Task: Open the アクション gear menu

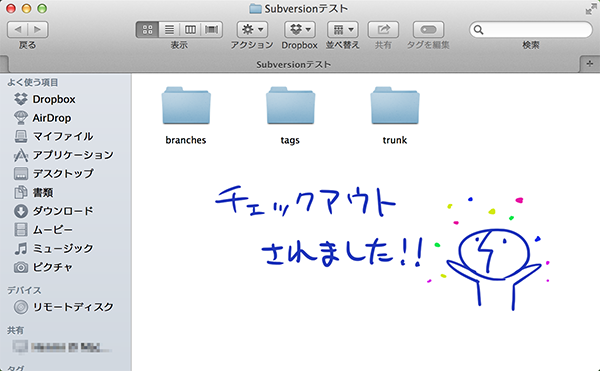Action: [252, 29]
